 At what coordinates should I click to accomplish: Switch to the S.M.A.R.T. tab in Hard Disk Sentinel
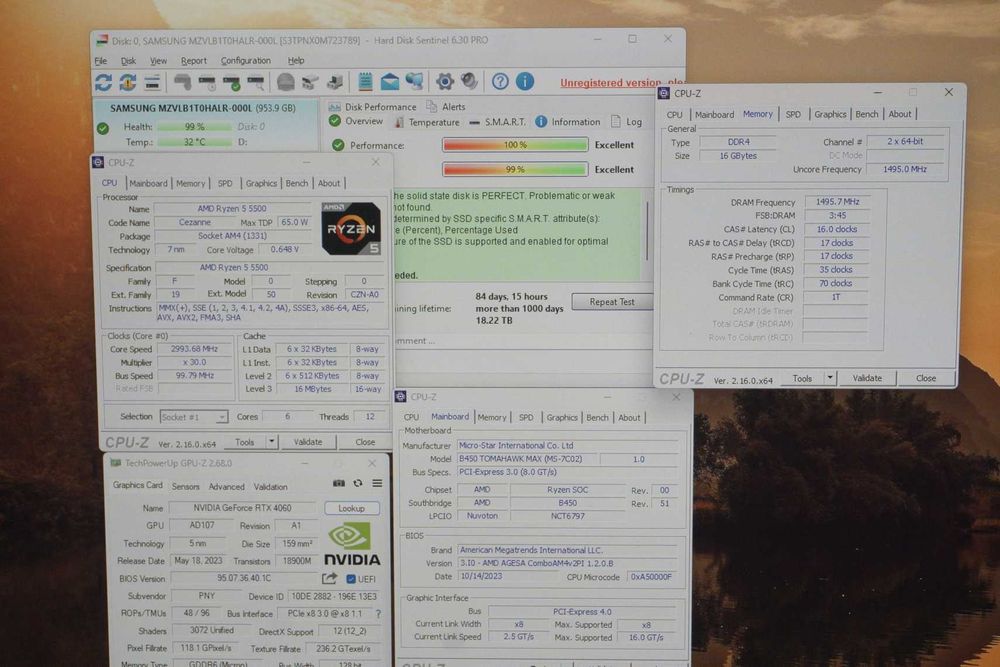pyautogui.click(x=497, y=122)
